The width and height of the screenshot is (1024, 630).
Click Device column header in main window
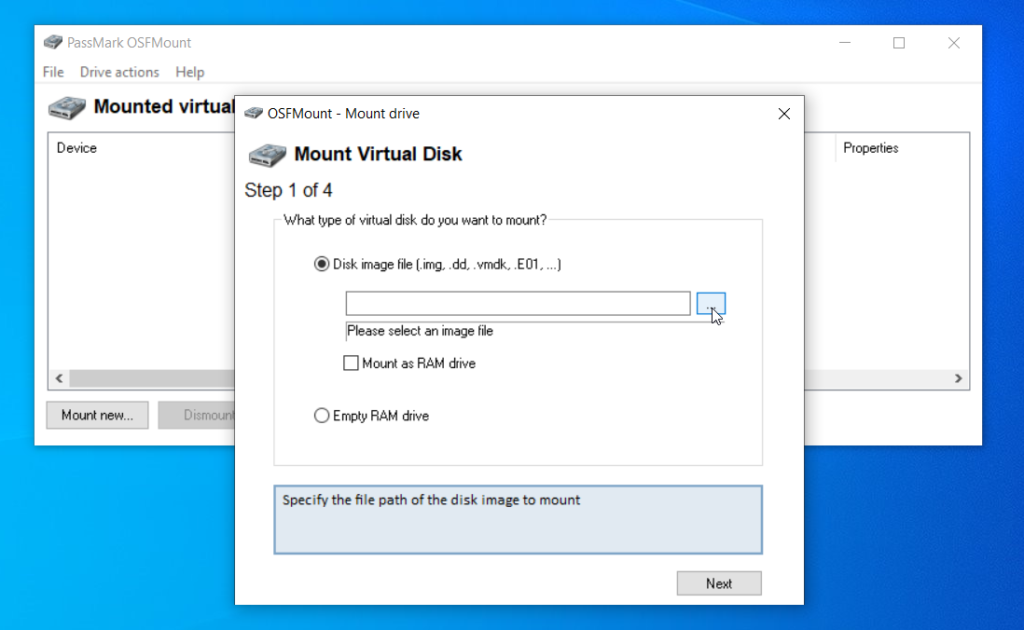pyautogui.click(x=76, y=148)
